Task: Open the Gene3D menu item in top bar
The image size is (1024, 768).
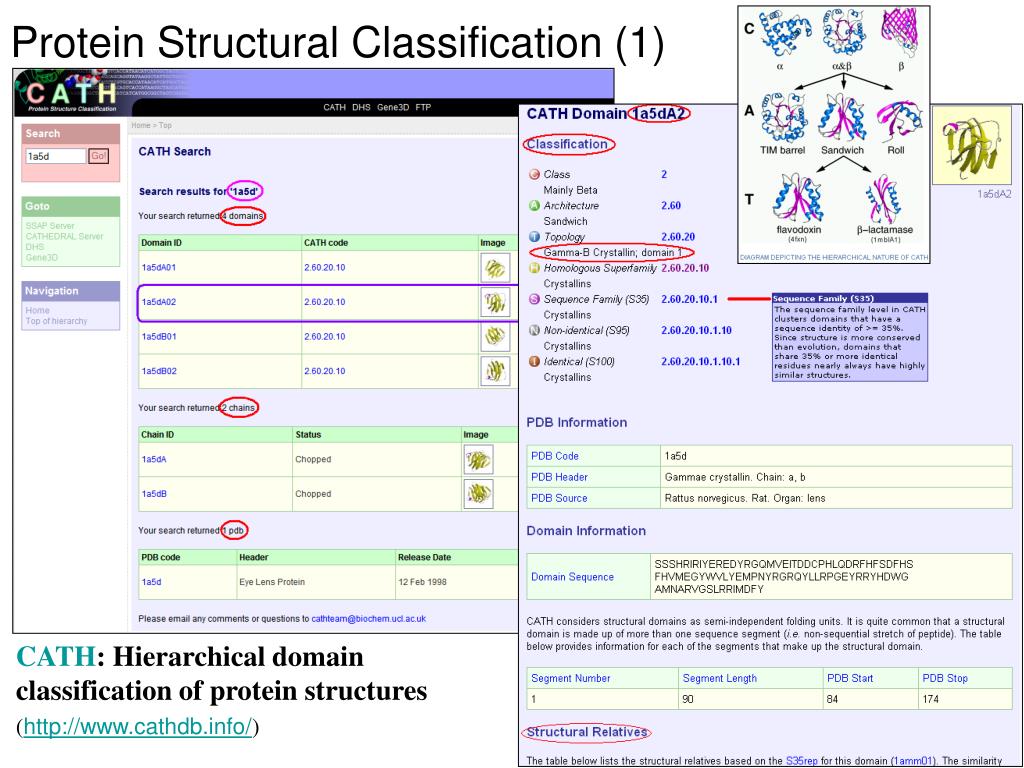Action: coord(392,107)
